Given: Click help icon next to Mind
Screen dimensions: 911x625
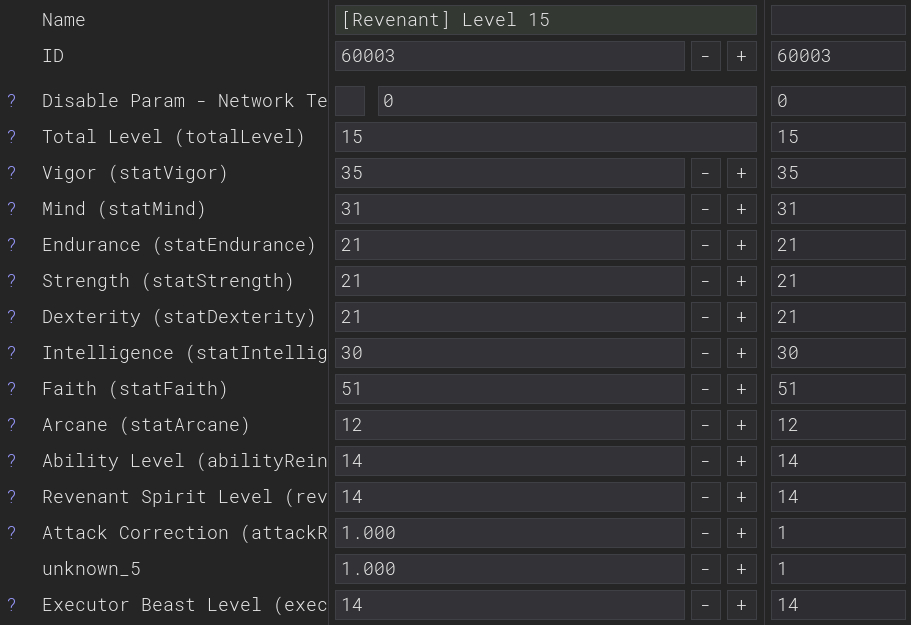Looking at the screenshot, I should point(12,209).
